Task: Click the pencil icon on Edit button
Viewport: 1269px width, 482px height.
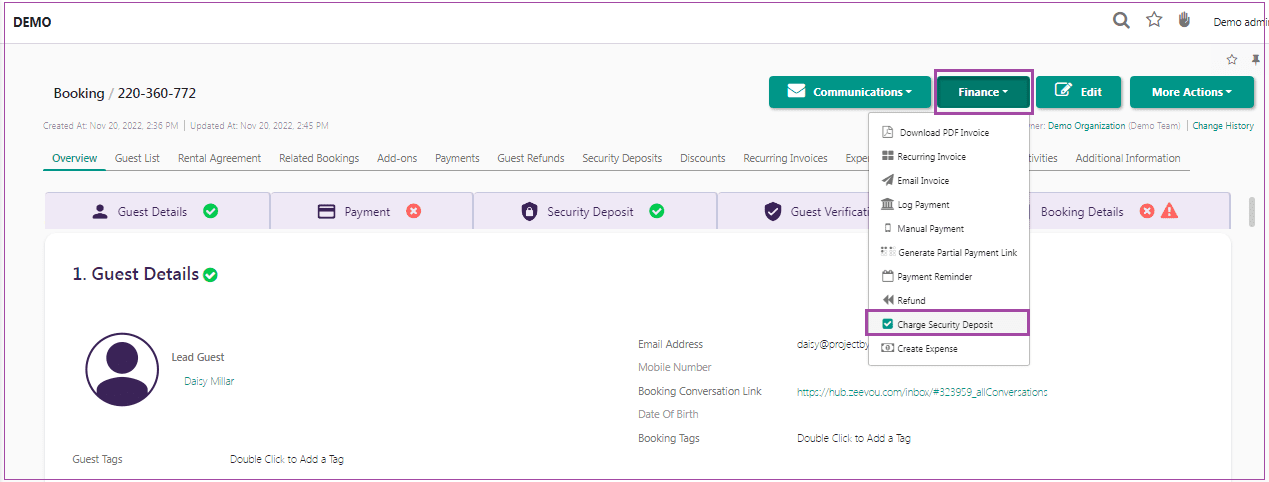Action: pyautogui.click(x=1063, y=91)
